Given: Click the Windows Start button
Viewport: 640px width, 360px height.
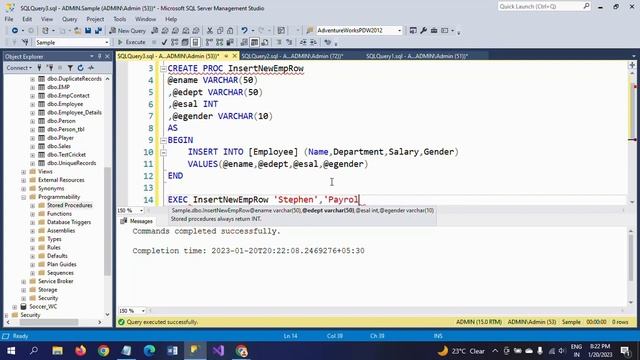Looking at the screenshot, I should tap(11, 351).
